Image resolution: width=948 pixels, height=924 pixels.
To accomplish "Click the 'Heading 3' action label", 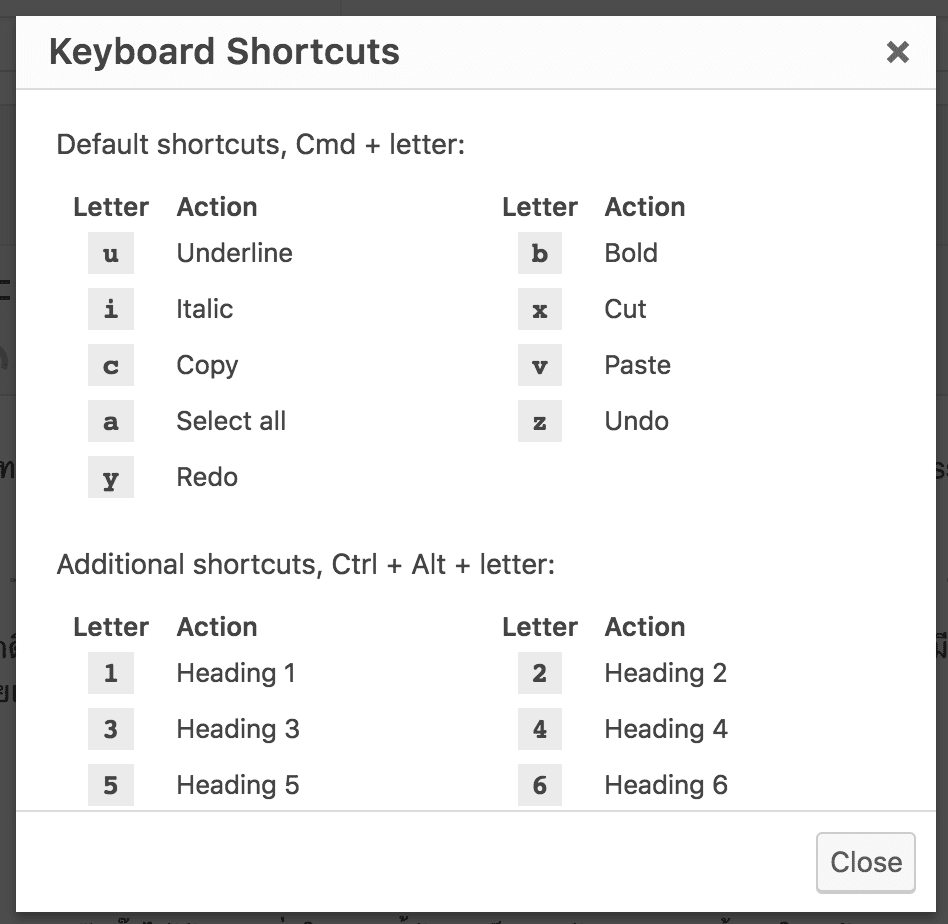I will pyautogui.click(x=238, y=730).
